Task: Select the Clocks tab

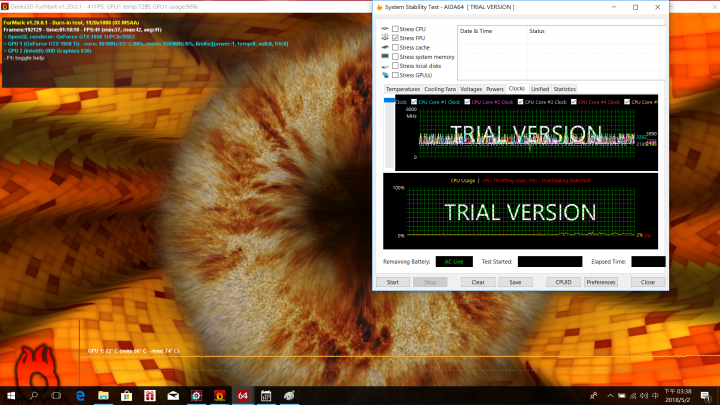Action: click(517, 89)
